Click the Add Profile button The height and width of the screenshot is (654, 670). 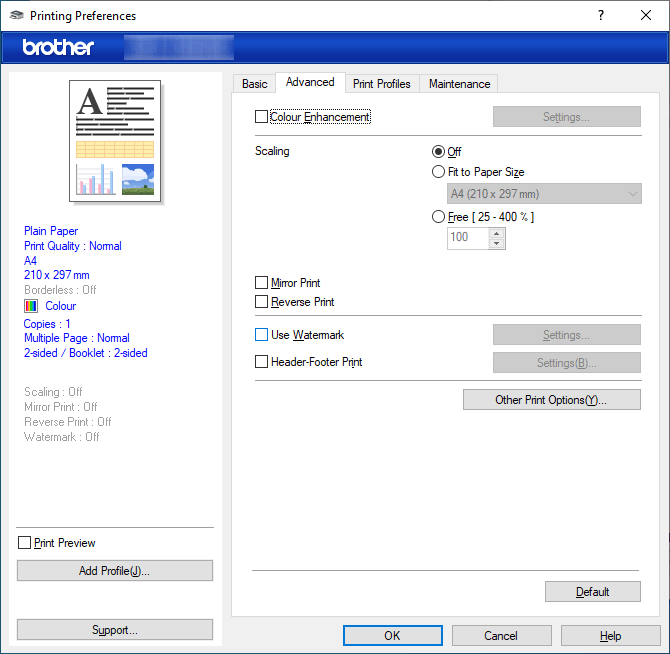point(115,571)
